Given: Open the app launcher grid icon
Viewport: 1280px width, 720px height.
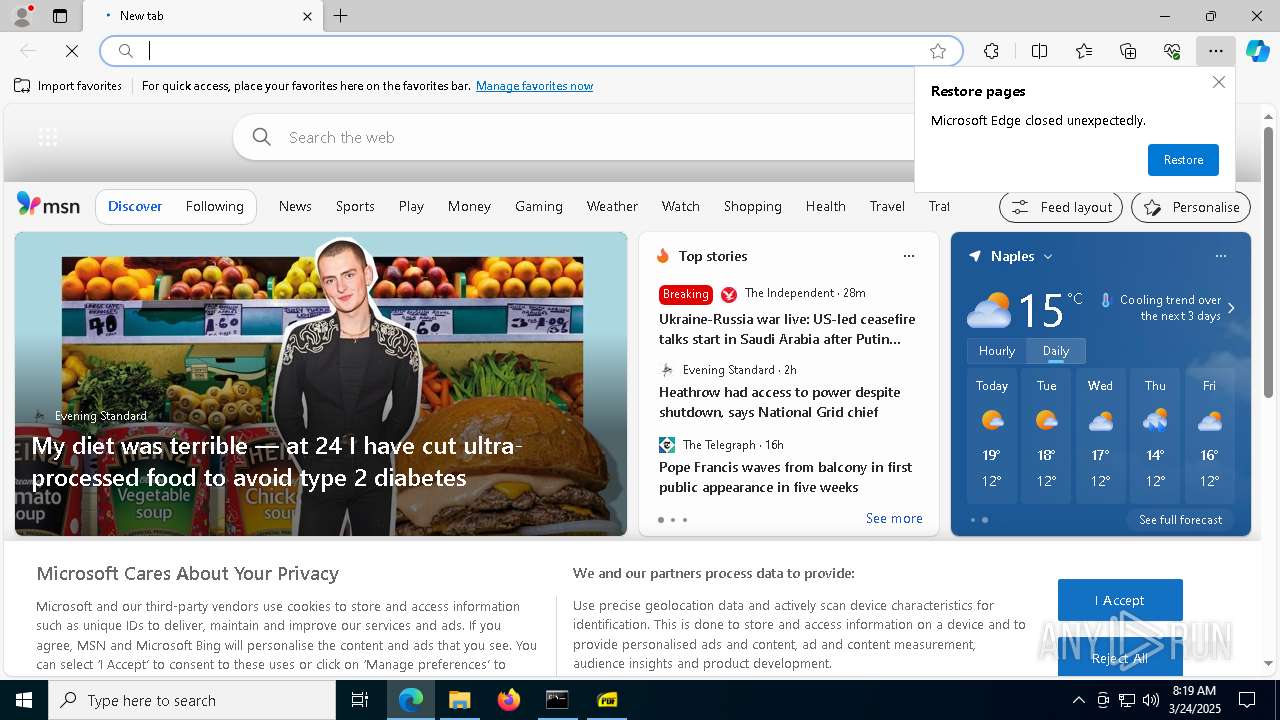Looking at the screenshot, I should 47,137.
